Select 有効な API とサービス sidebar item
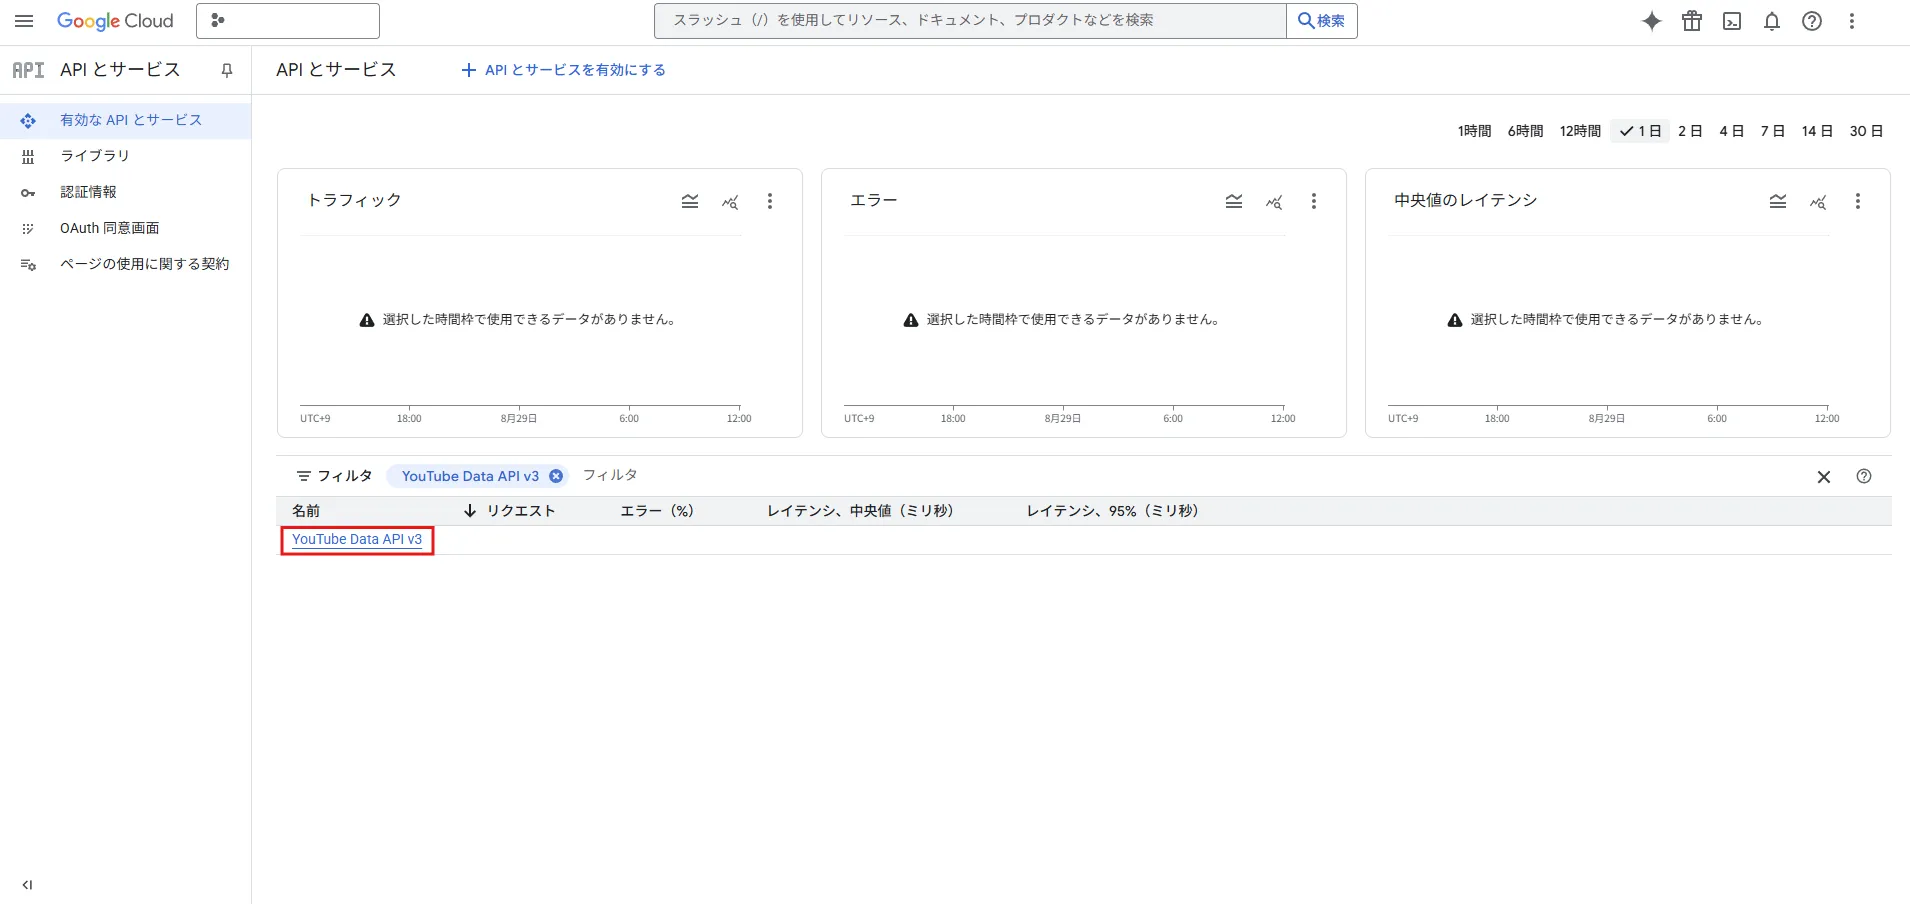Image resolution: width=1910 pixels, height=904 pixels. click(x=125, y=120)
